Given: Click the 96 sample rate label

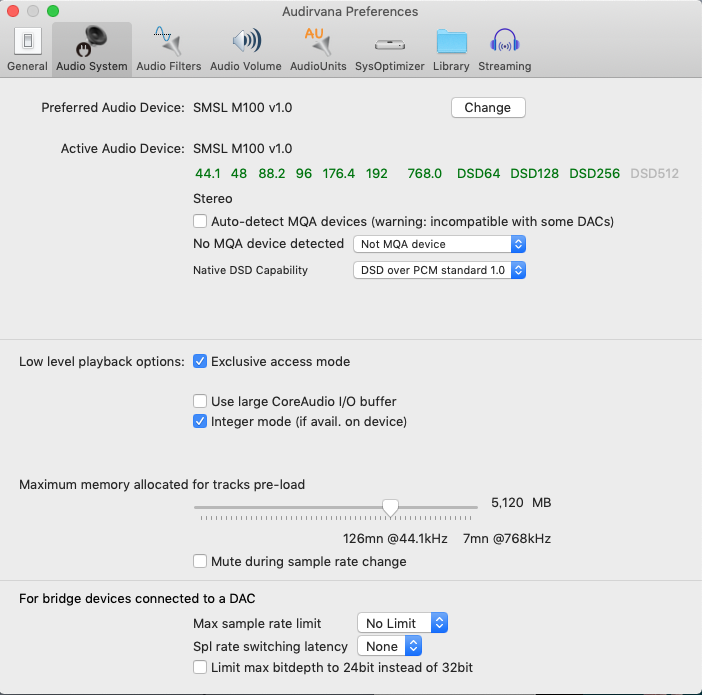Looking at the screenshot, I should click(304, 173).
